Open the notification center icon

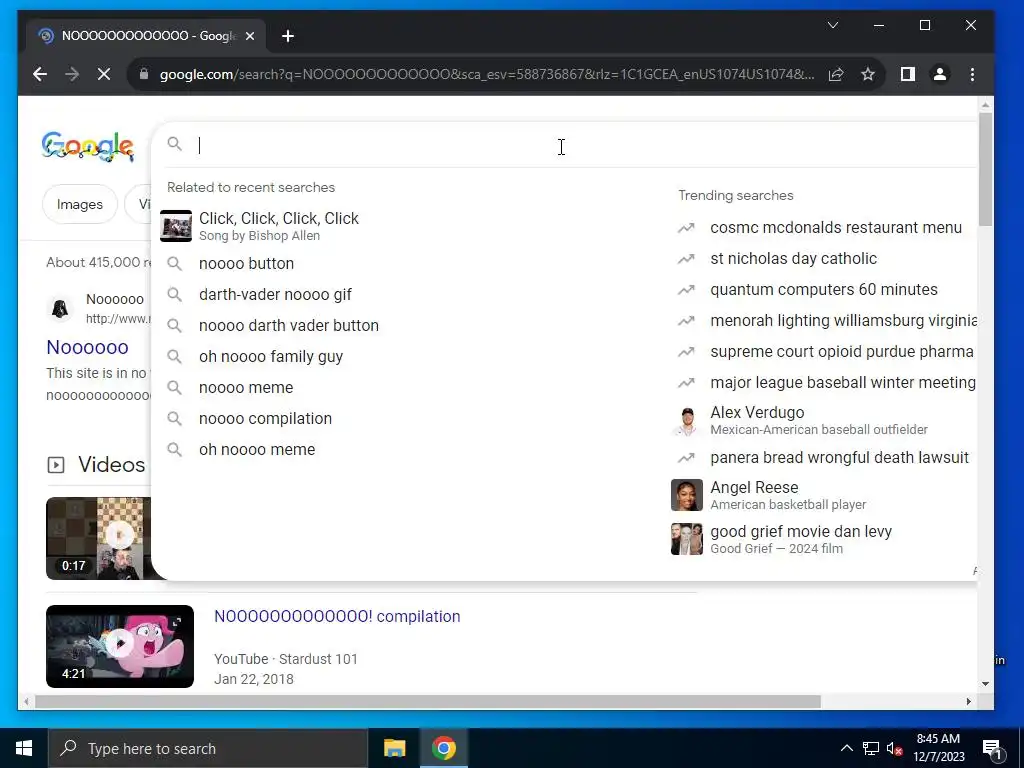click(x=992, y=749)
